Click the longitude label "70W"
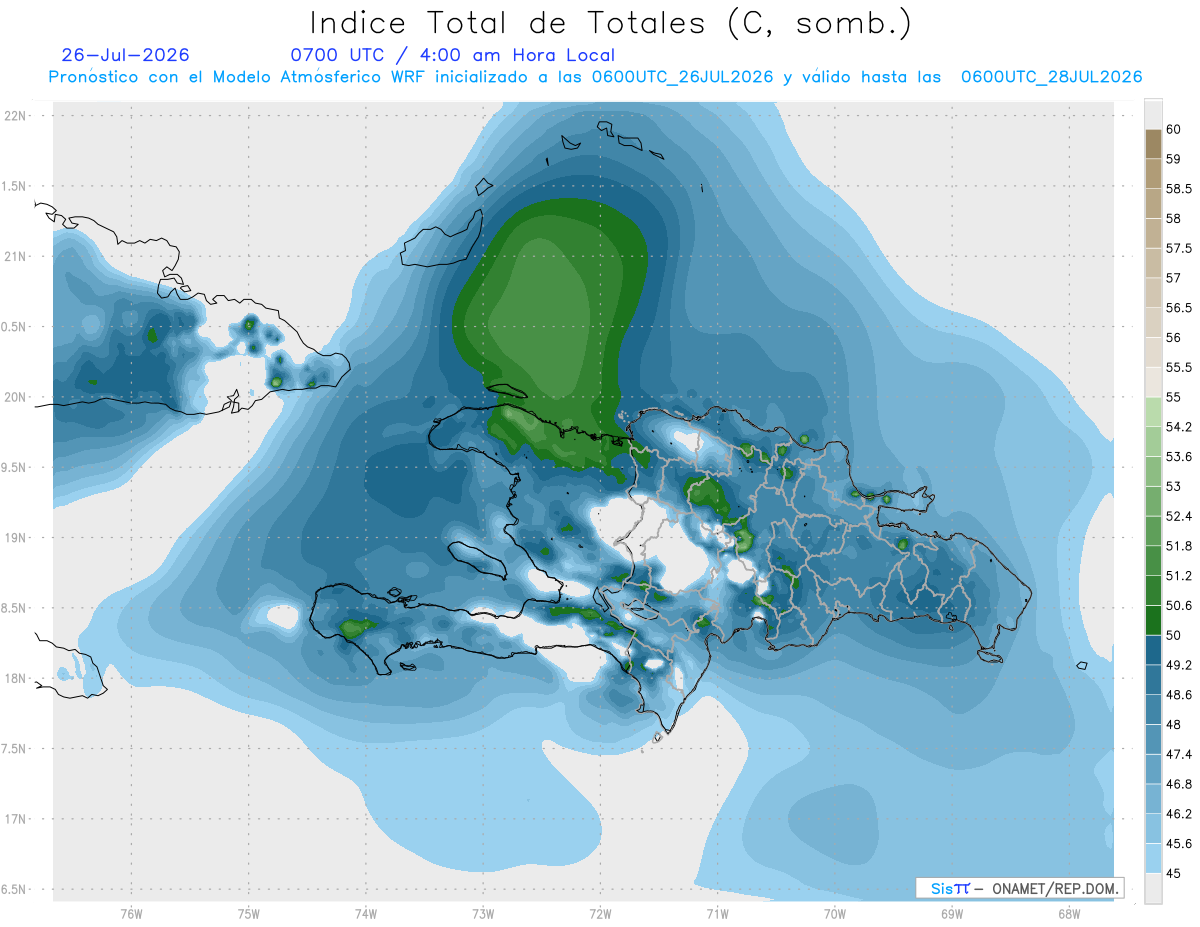Image resolution: width=1200 pixels, height=927 pixels. tap(834, 914)
